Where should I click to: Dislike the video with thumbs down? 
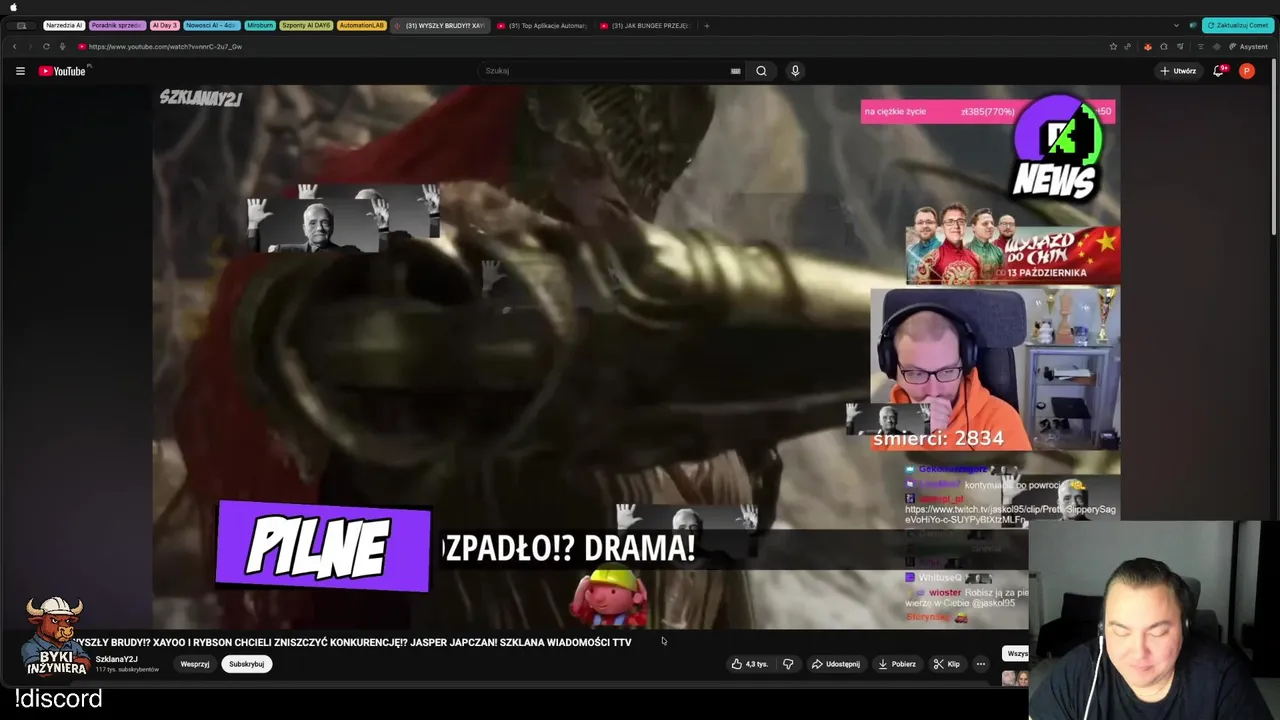tap(788, 664)
